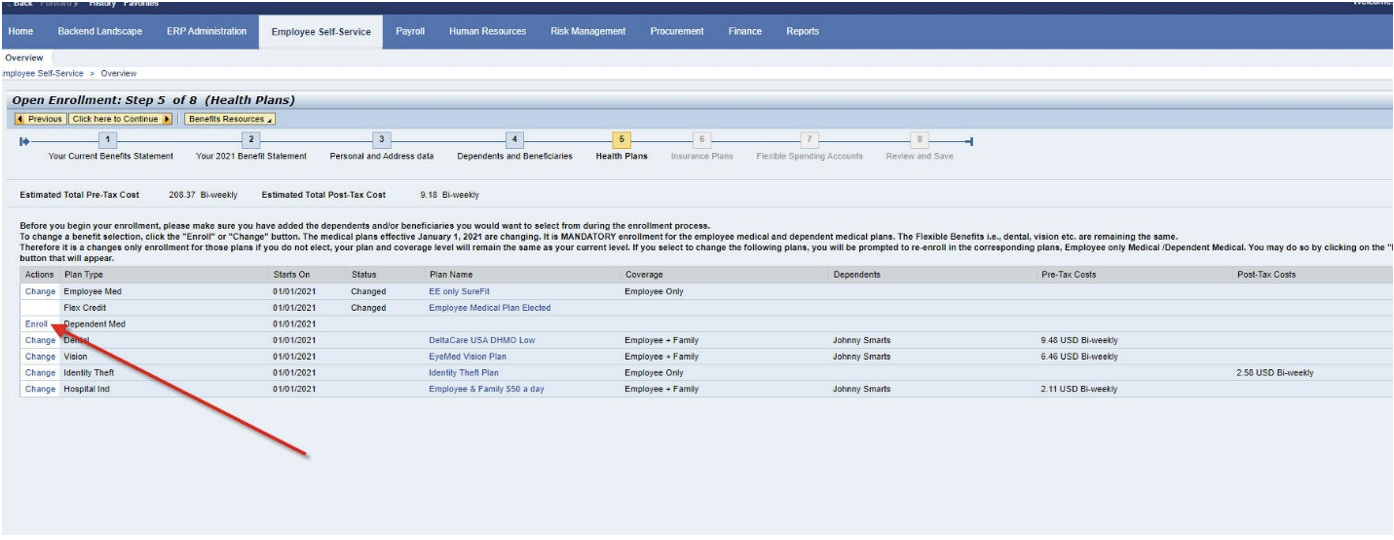
Task: Enroll in Dependent Med plan
Action: click(x=36, y=324)
